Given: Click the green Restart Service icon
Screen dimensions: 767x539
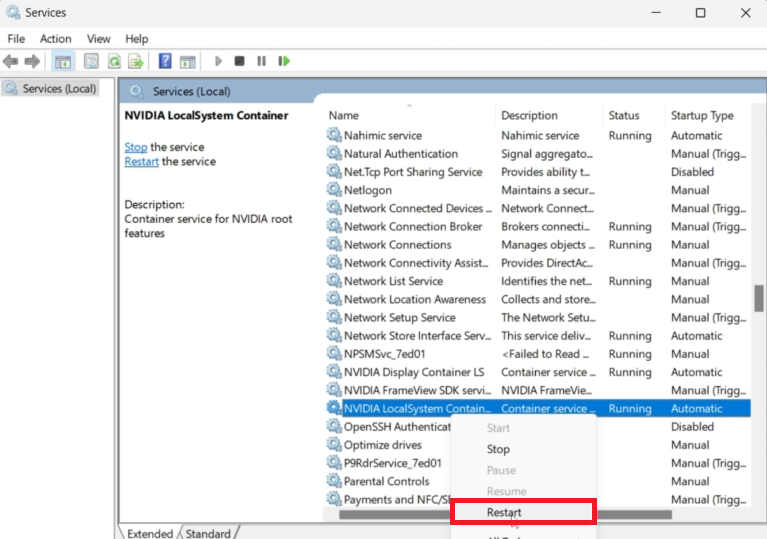Looking at the screenshot, I should click(284, 61).
